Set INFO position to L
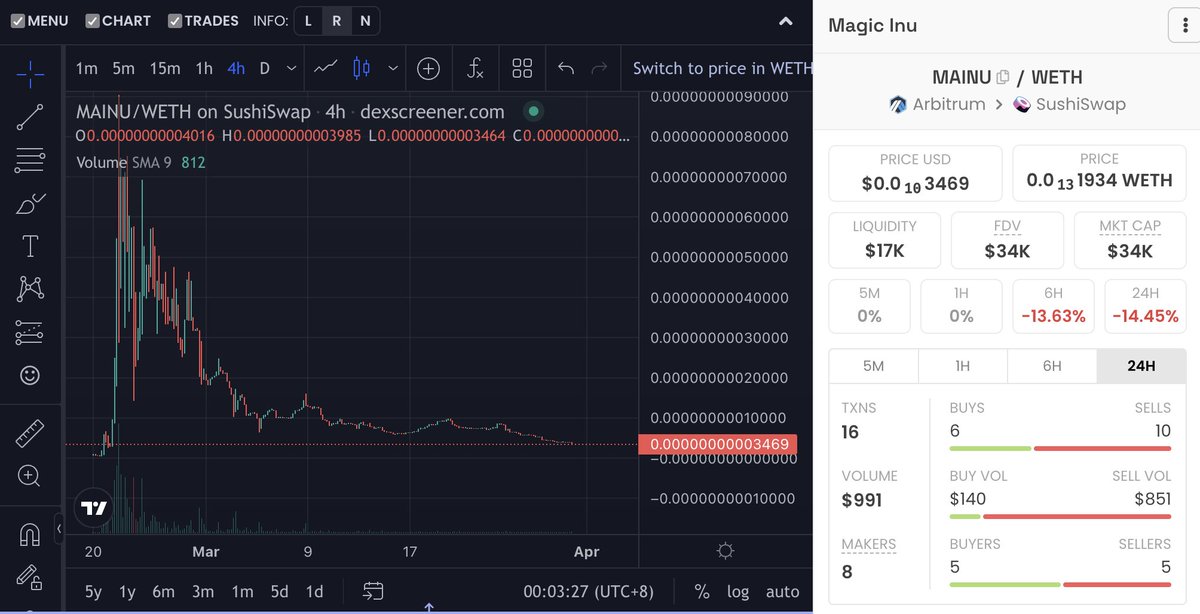This screenshot has height=614, width=1200. click(x=308, y=20)
